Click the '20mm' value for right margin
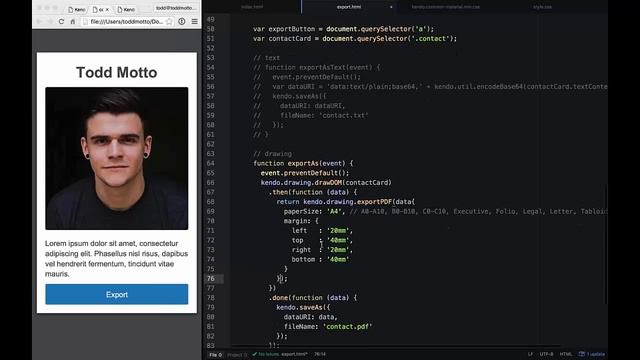640x360 pixels. click(338, 250)
